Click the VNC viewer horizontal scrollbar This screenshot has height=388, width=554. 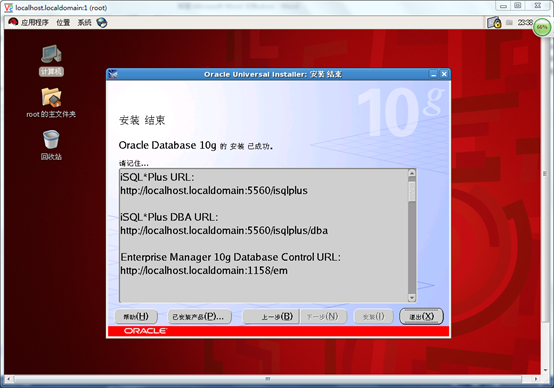click(268, 379)
